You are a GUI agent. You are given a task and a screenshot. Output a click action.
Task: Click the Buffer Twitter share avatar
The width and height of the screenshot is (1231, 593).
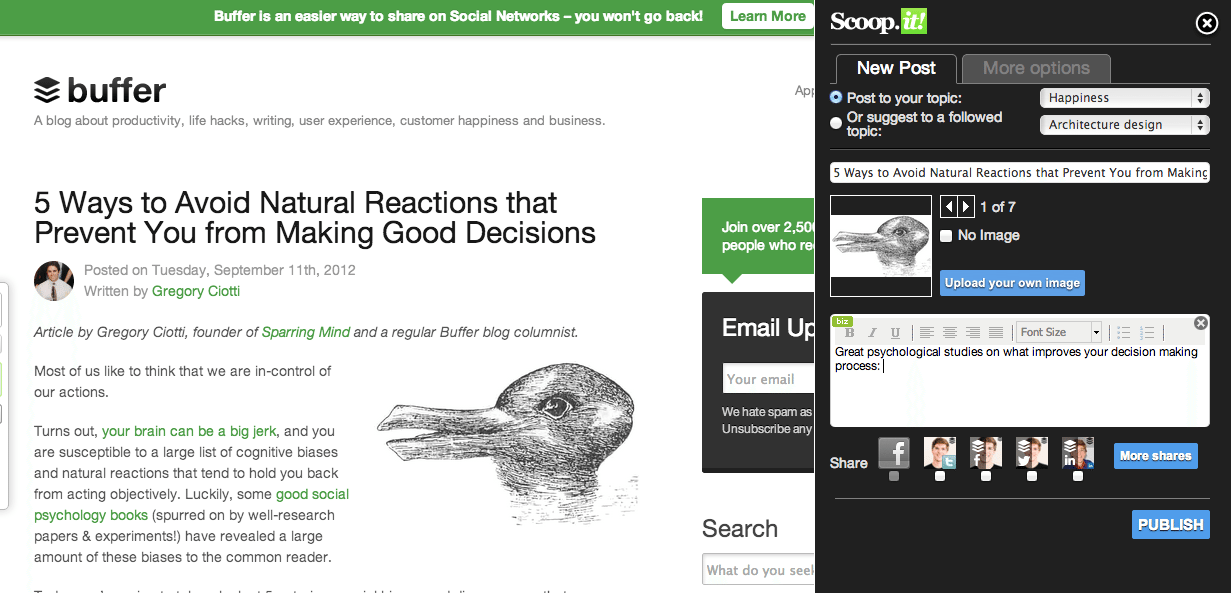click(x=1032, y=453)
